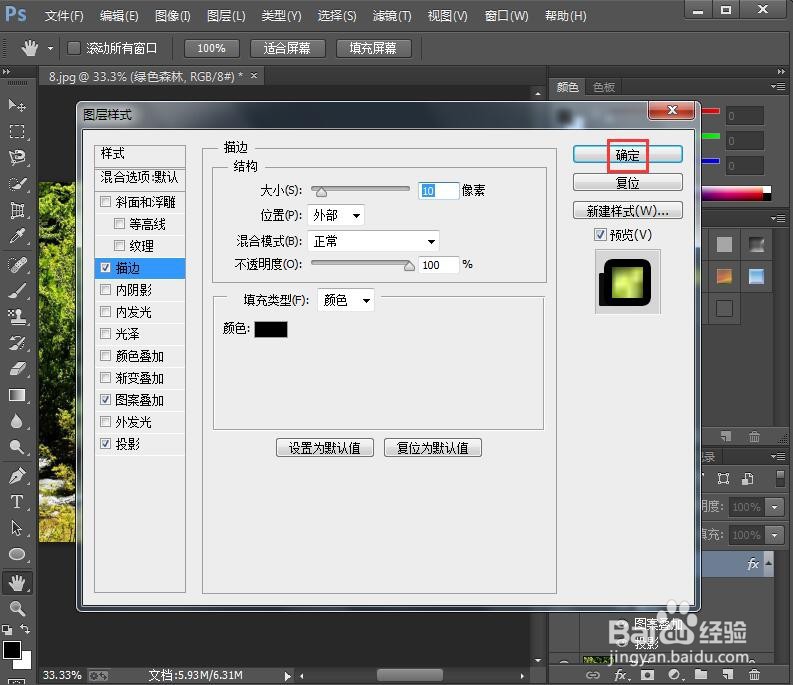
Task: Click the foreground color swatch in toolbox
Action: coord(12,650)
